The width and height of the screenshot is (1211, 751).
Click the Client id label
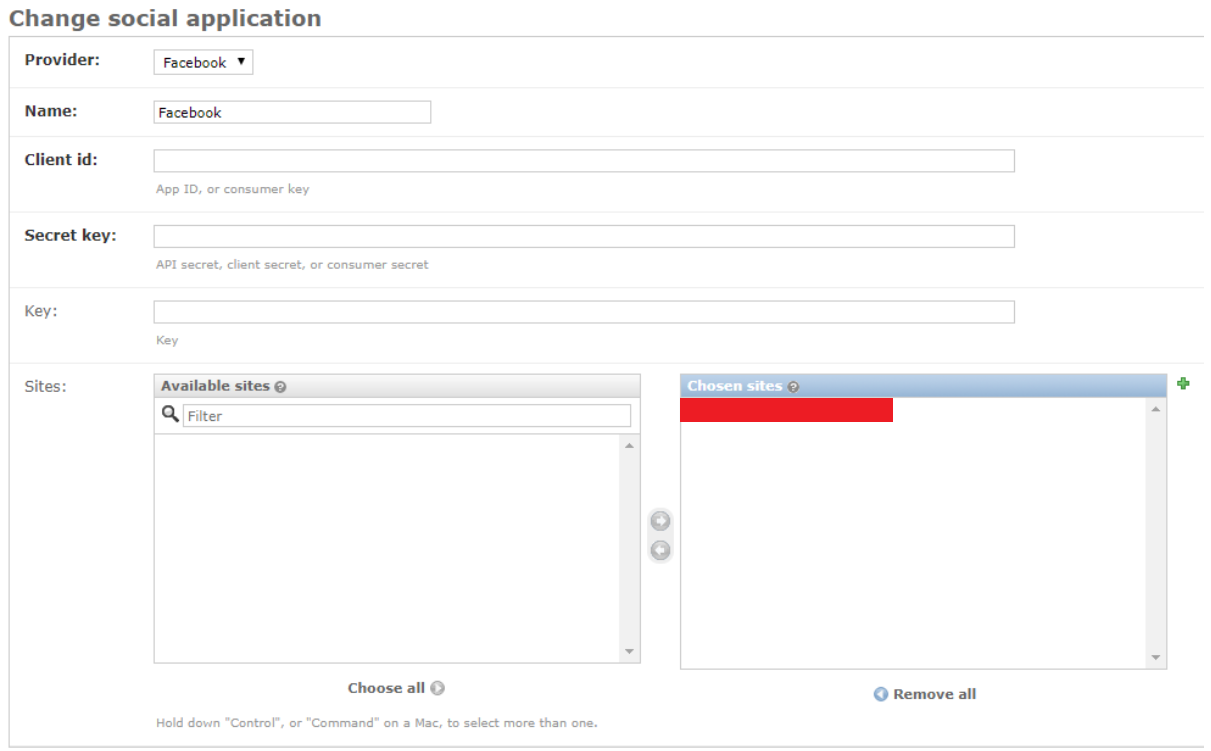pyautogui.click(x=60, y=160)
